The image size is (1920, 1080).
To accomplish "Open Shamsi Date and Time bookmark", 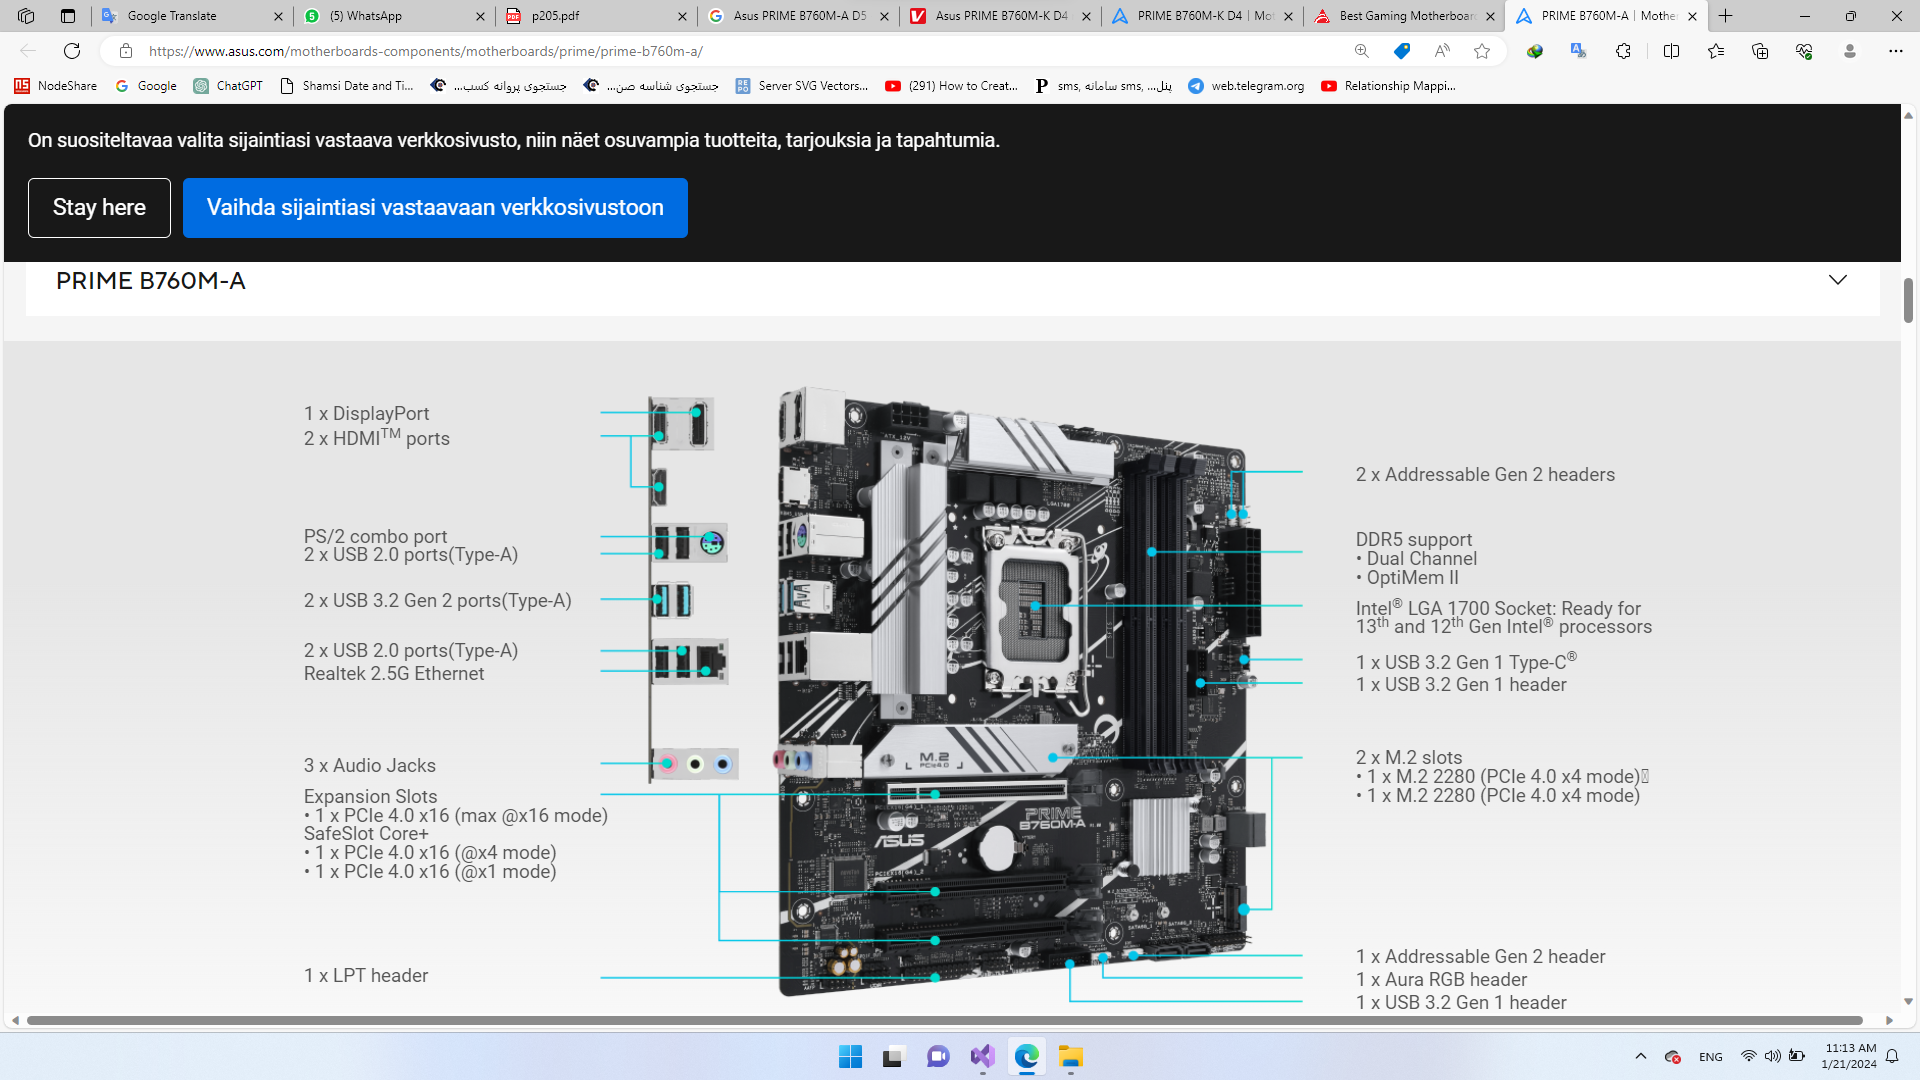I will click(346, 86).
